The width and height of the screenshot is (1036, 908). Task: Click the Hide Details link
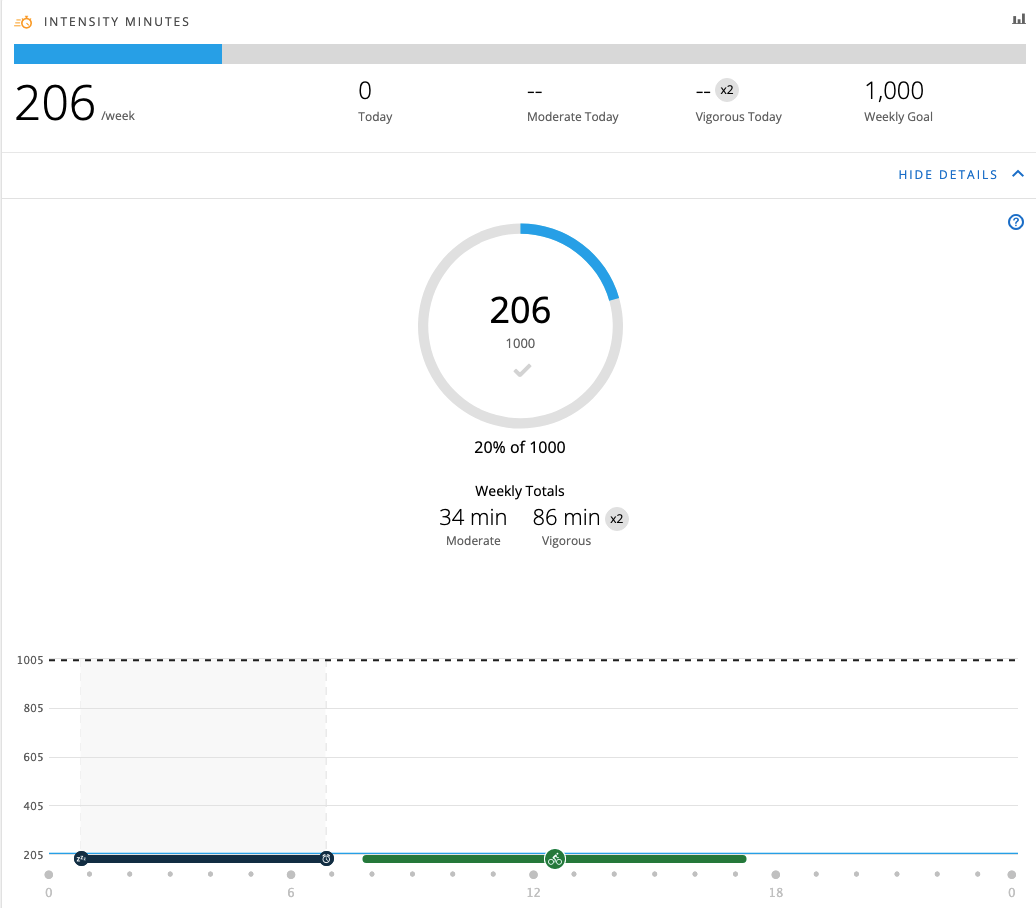947,175
